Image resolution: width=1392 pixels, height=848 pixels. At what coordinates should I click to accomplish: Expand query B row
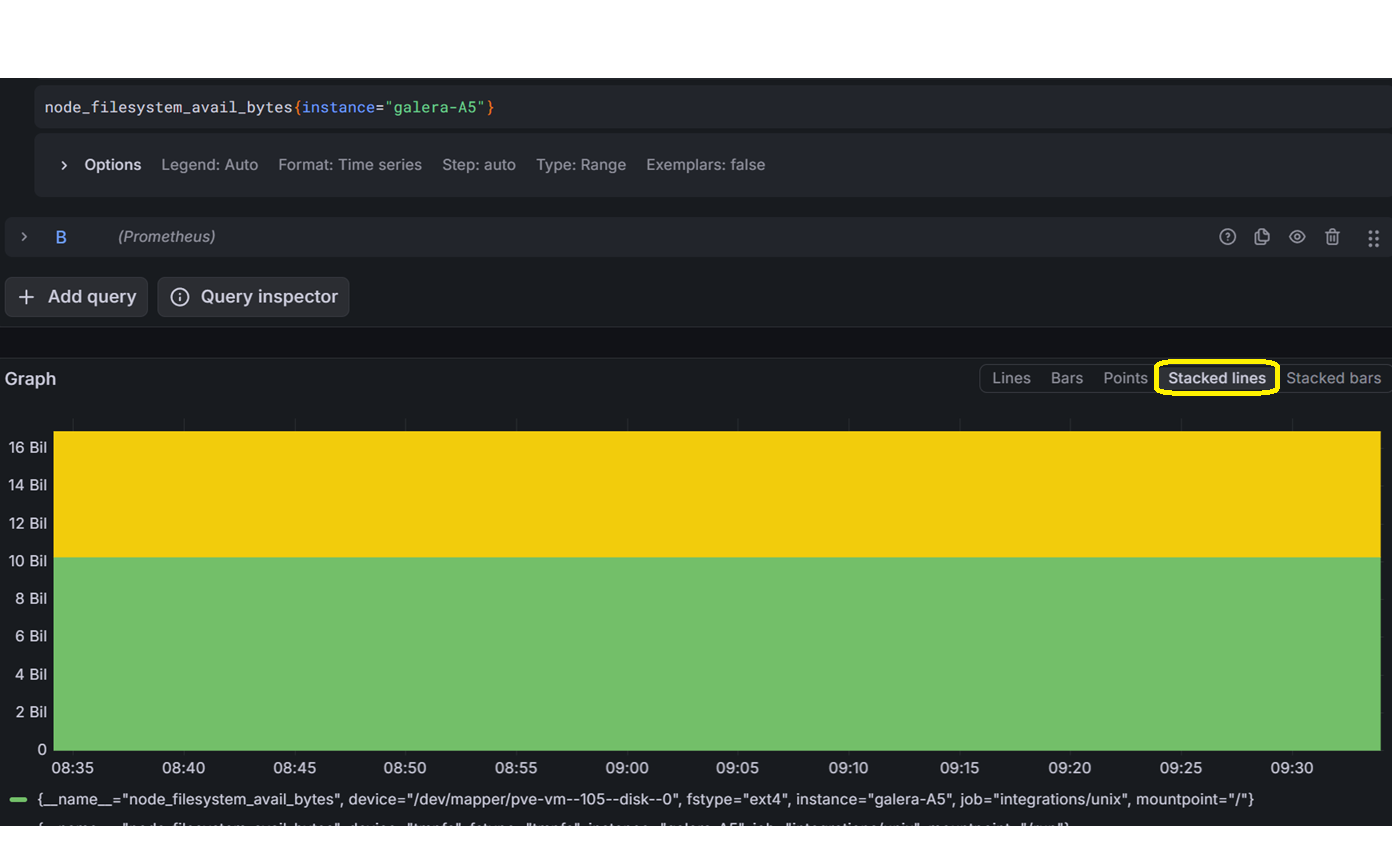(25, 237)
